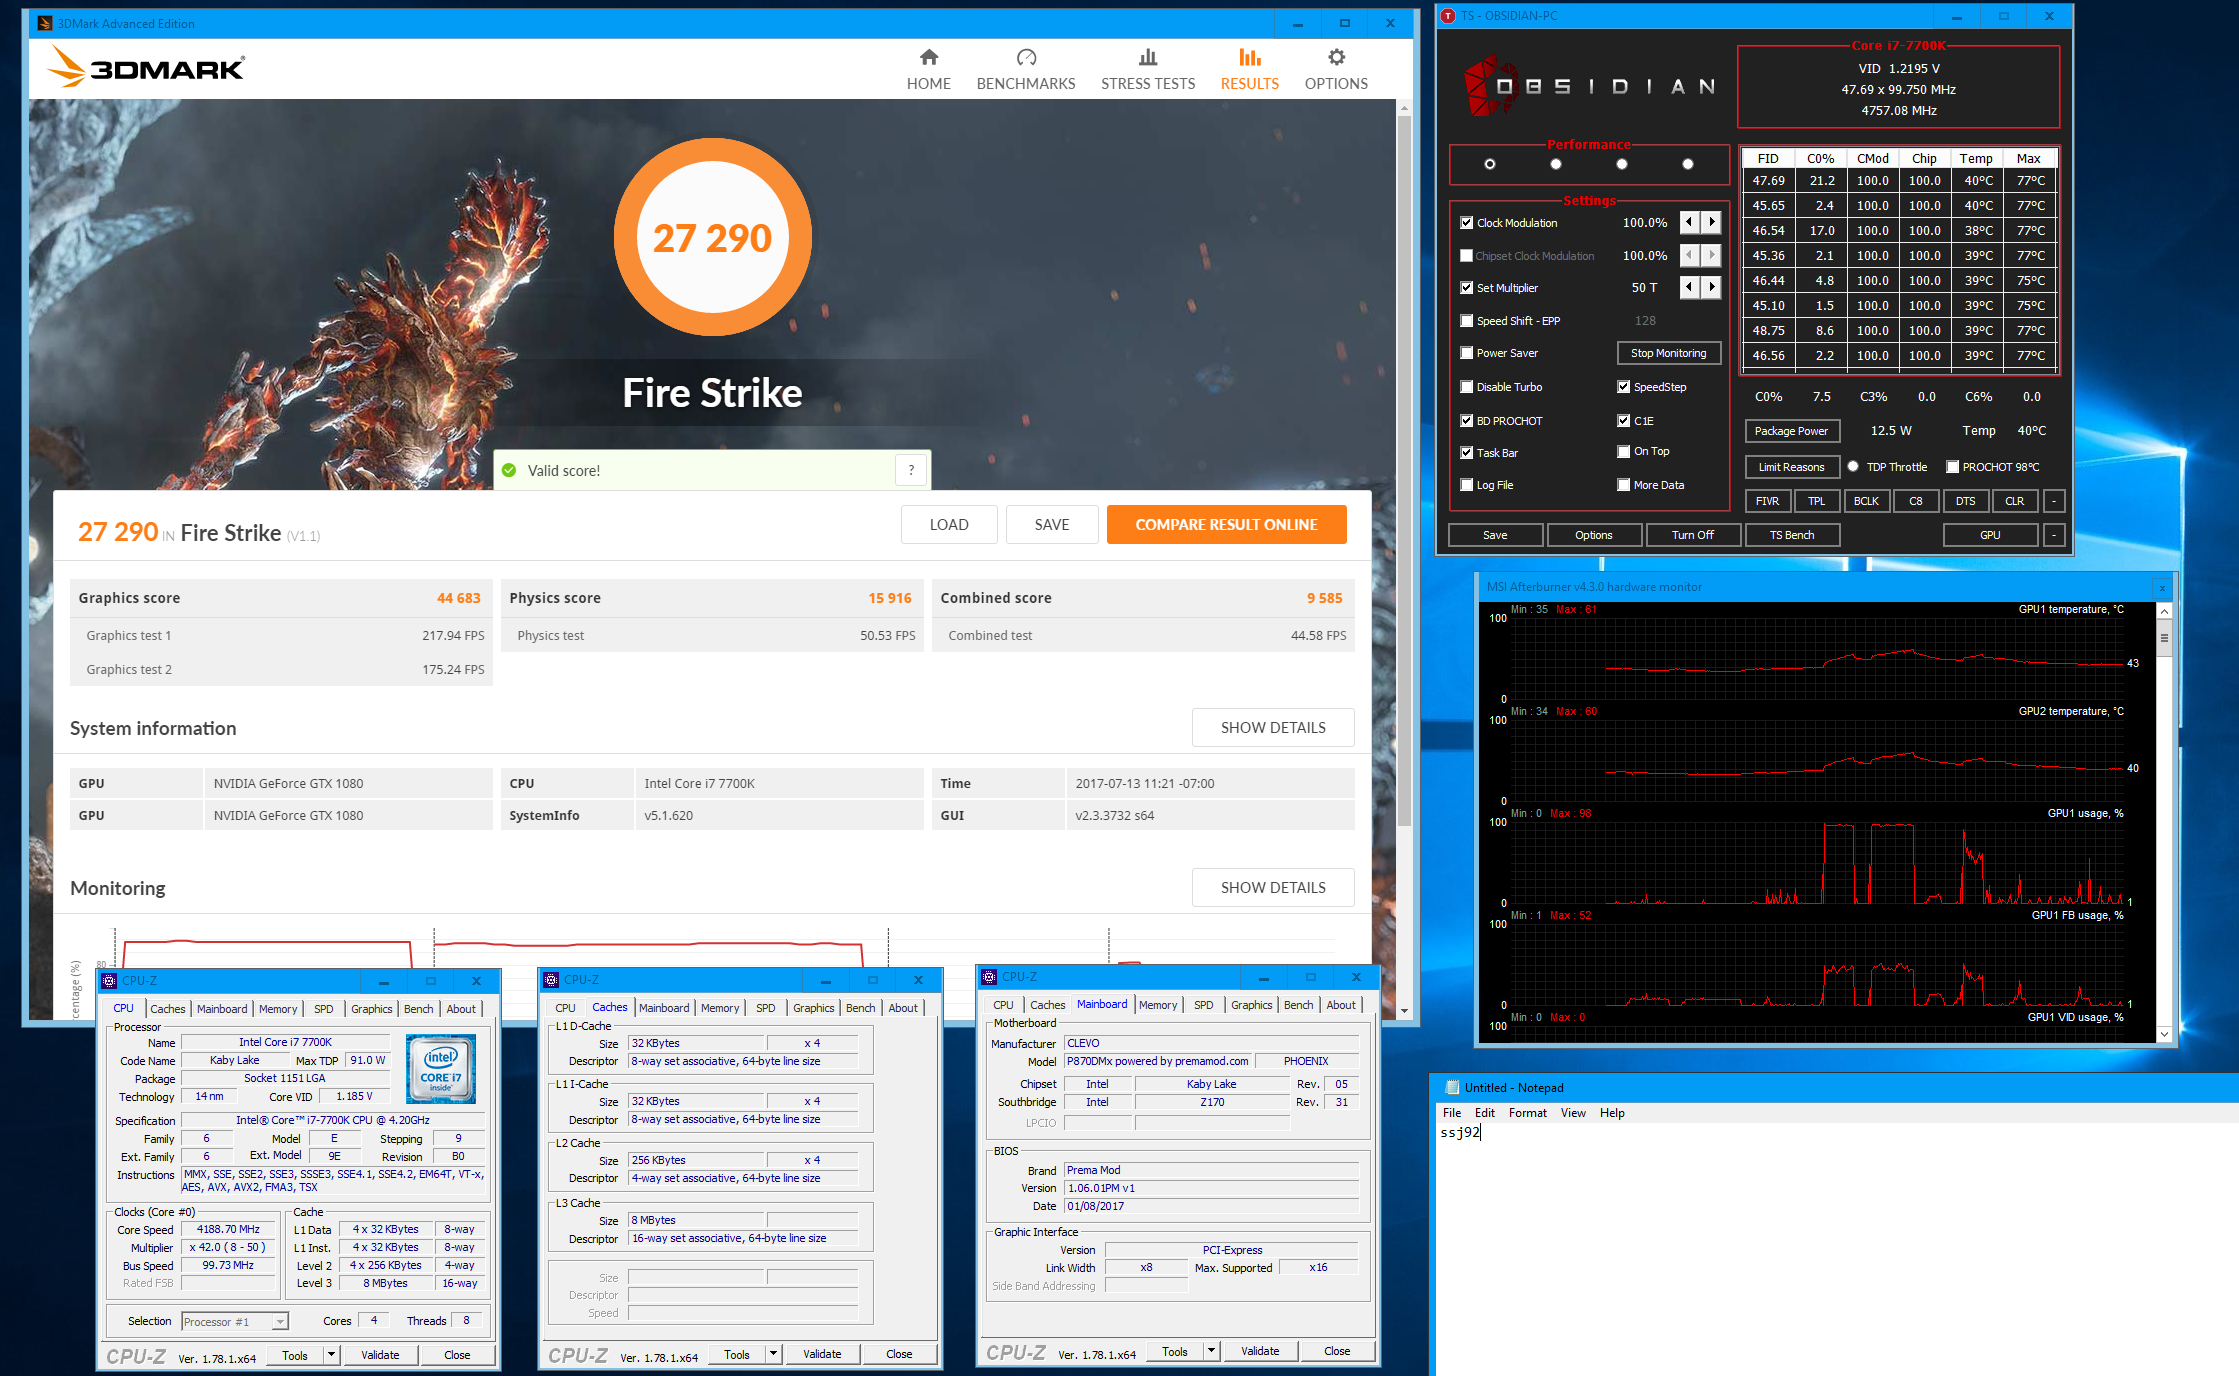Enable Log File checkbox

pyautogui.click(x=1466, y=485)
